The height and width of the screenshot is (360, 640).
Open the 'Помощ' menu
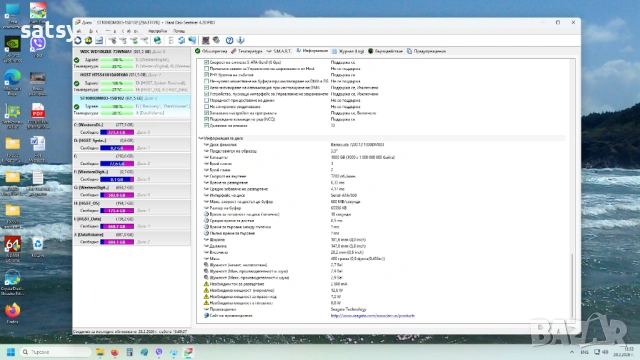[x=179, y=31]
